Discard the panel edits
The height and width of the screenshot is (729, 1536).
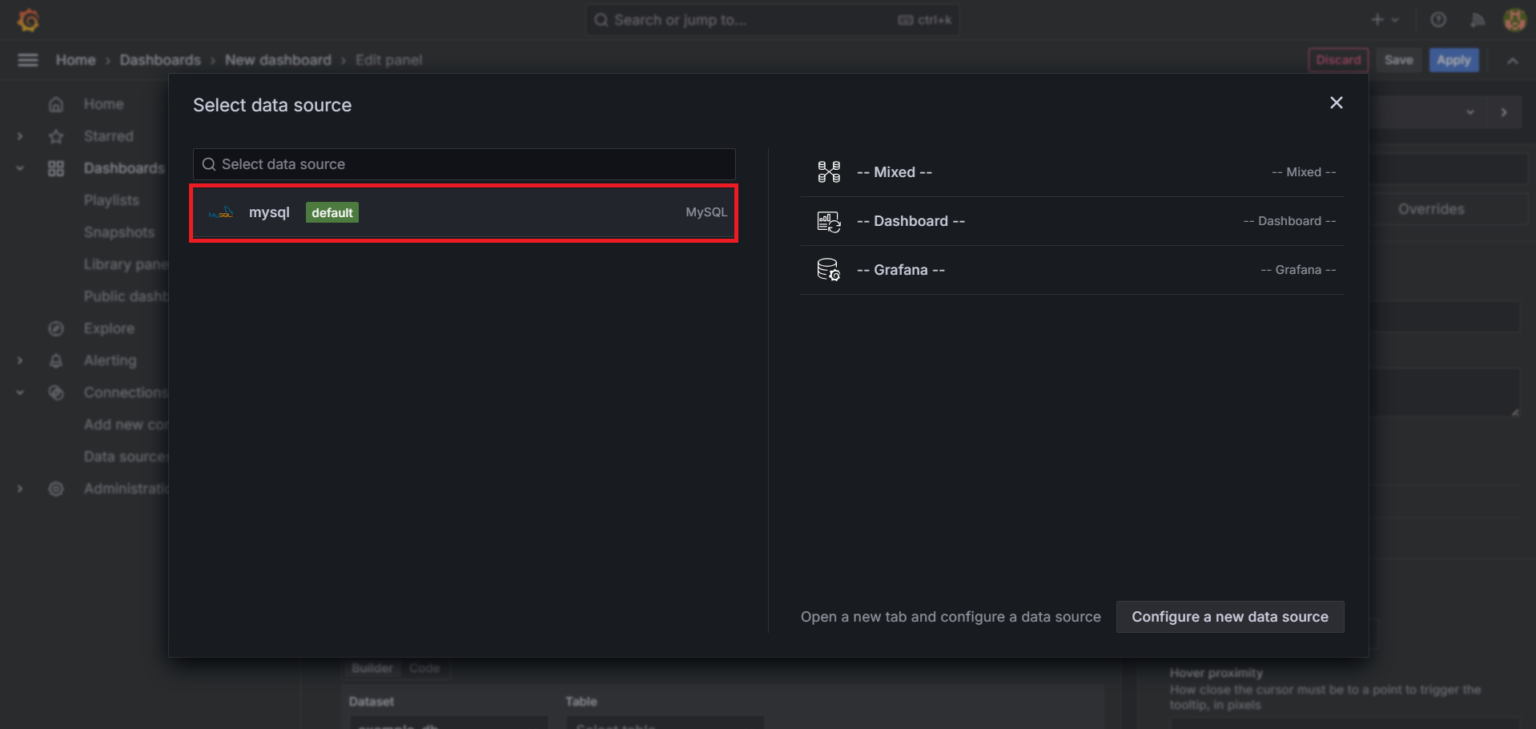coord(1338,59)
